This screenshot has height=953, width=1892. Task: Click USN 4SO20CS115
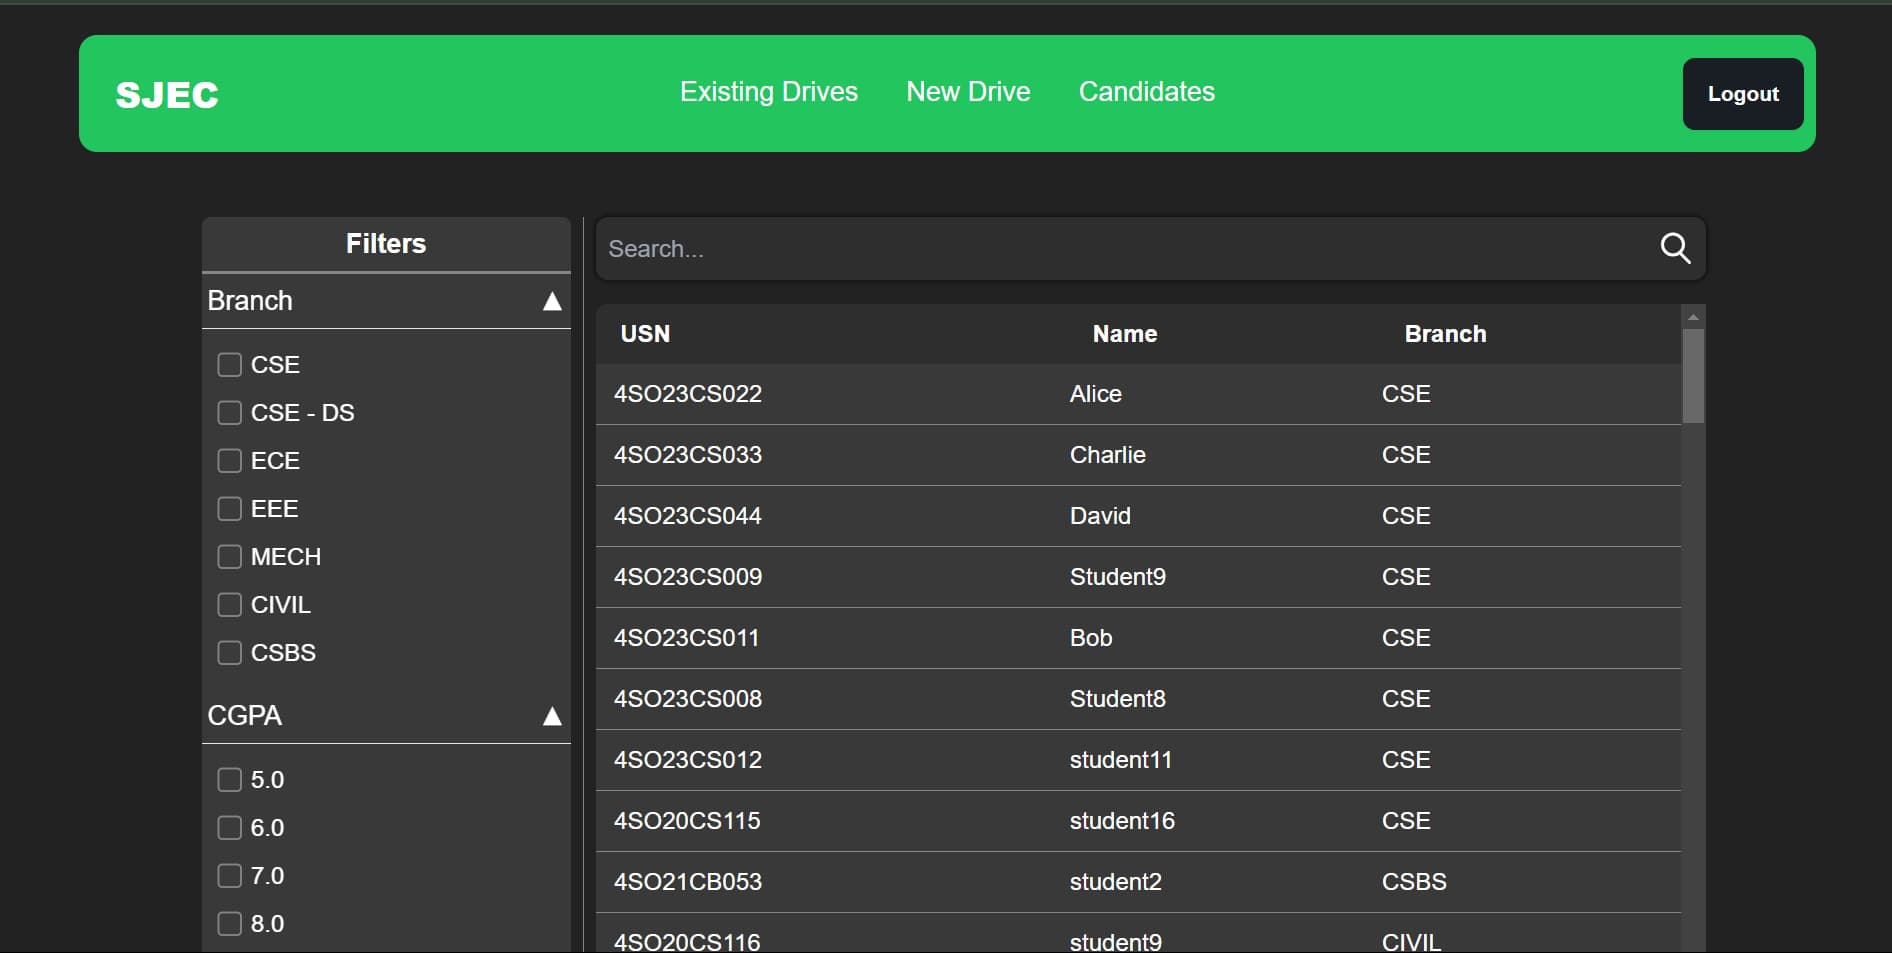[687, 821]
